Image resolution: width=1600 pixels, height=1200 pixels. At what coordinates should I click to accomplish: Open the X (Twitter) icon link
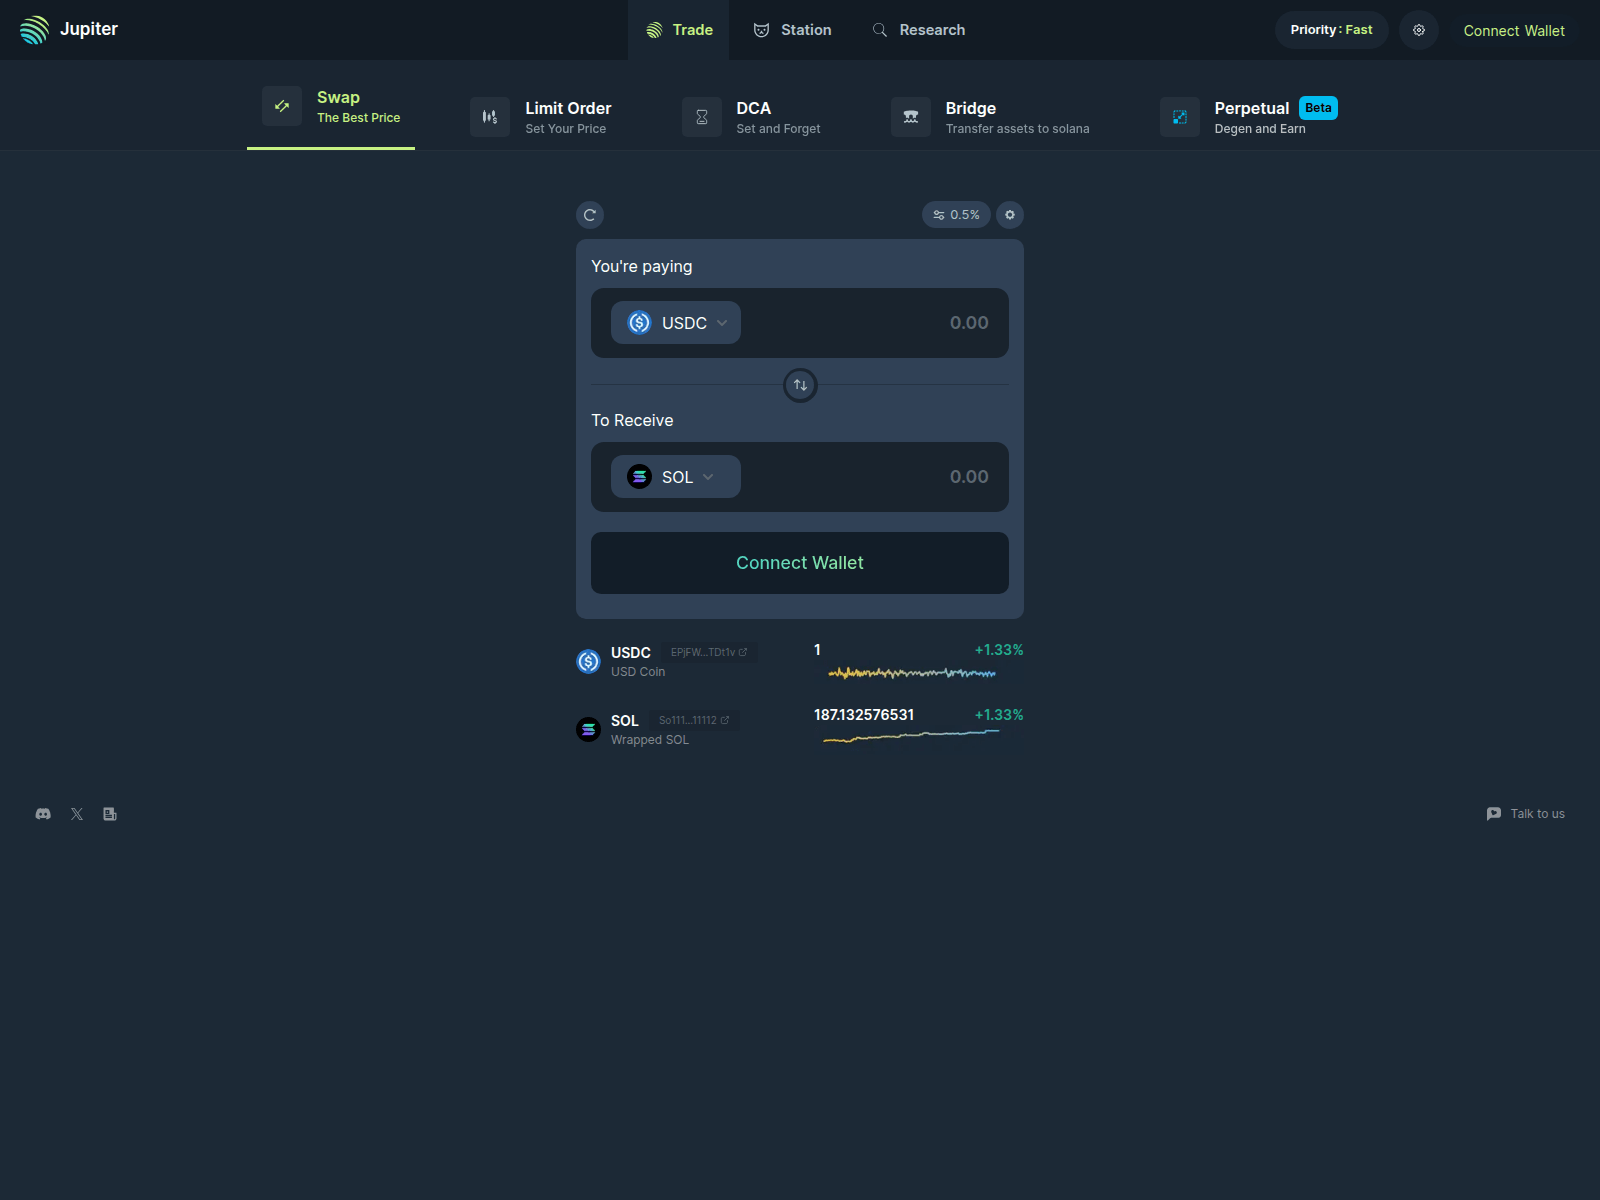pyautogui.click(x=77, y=814)
